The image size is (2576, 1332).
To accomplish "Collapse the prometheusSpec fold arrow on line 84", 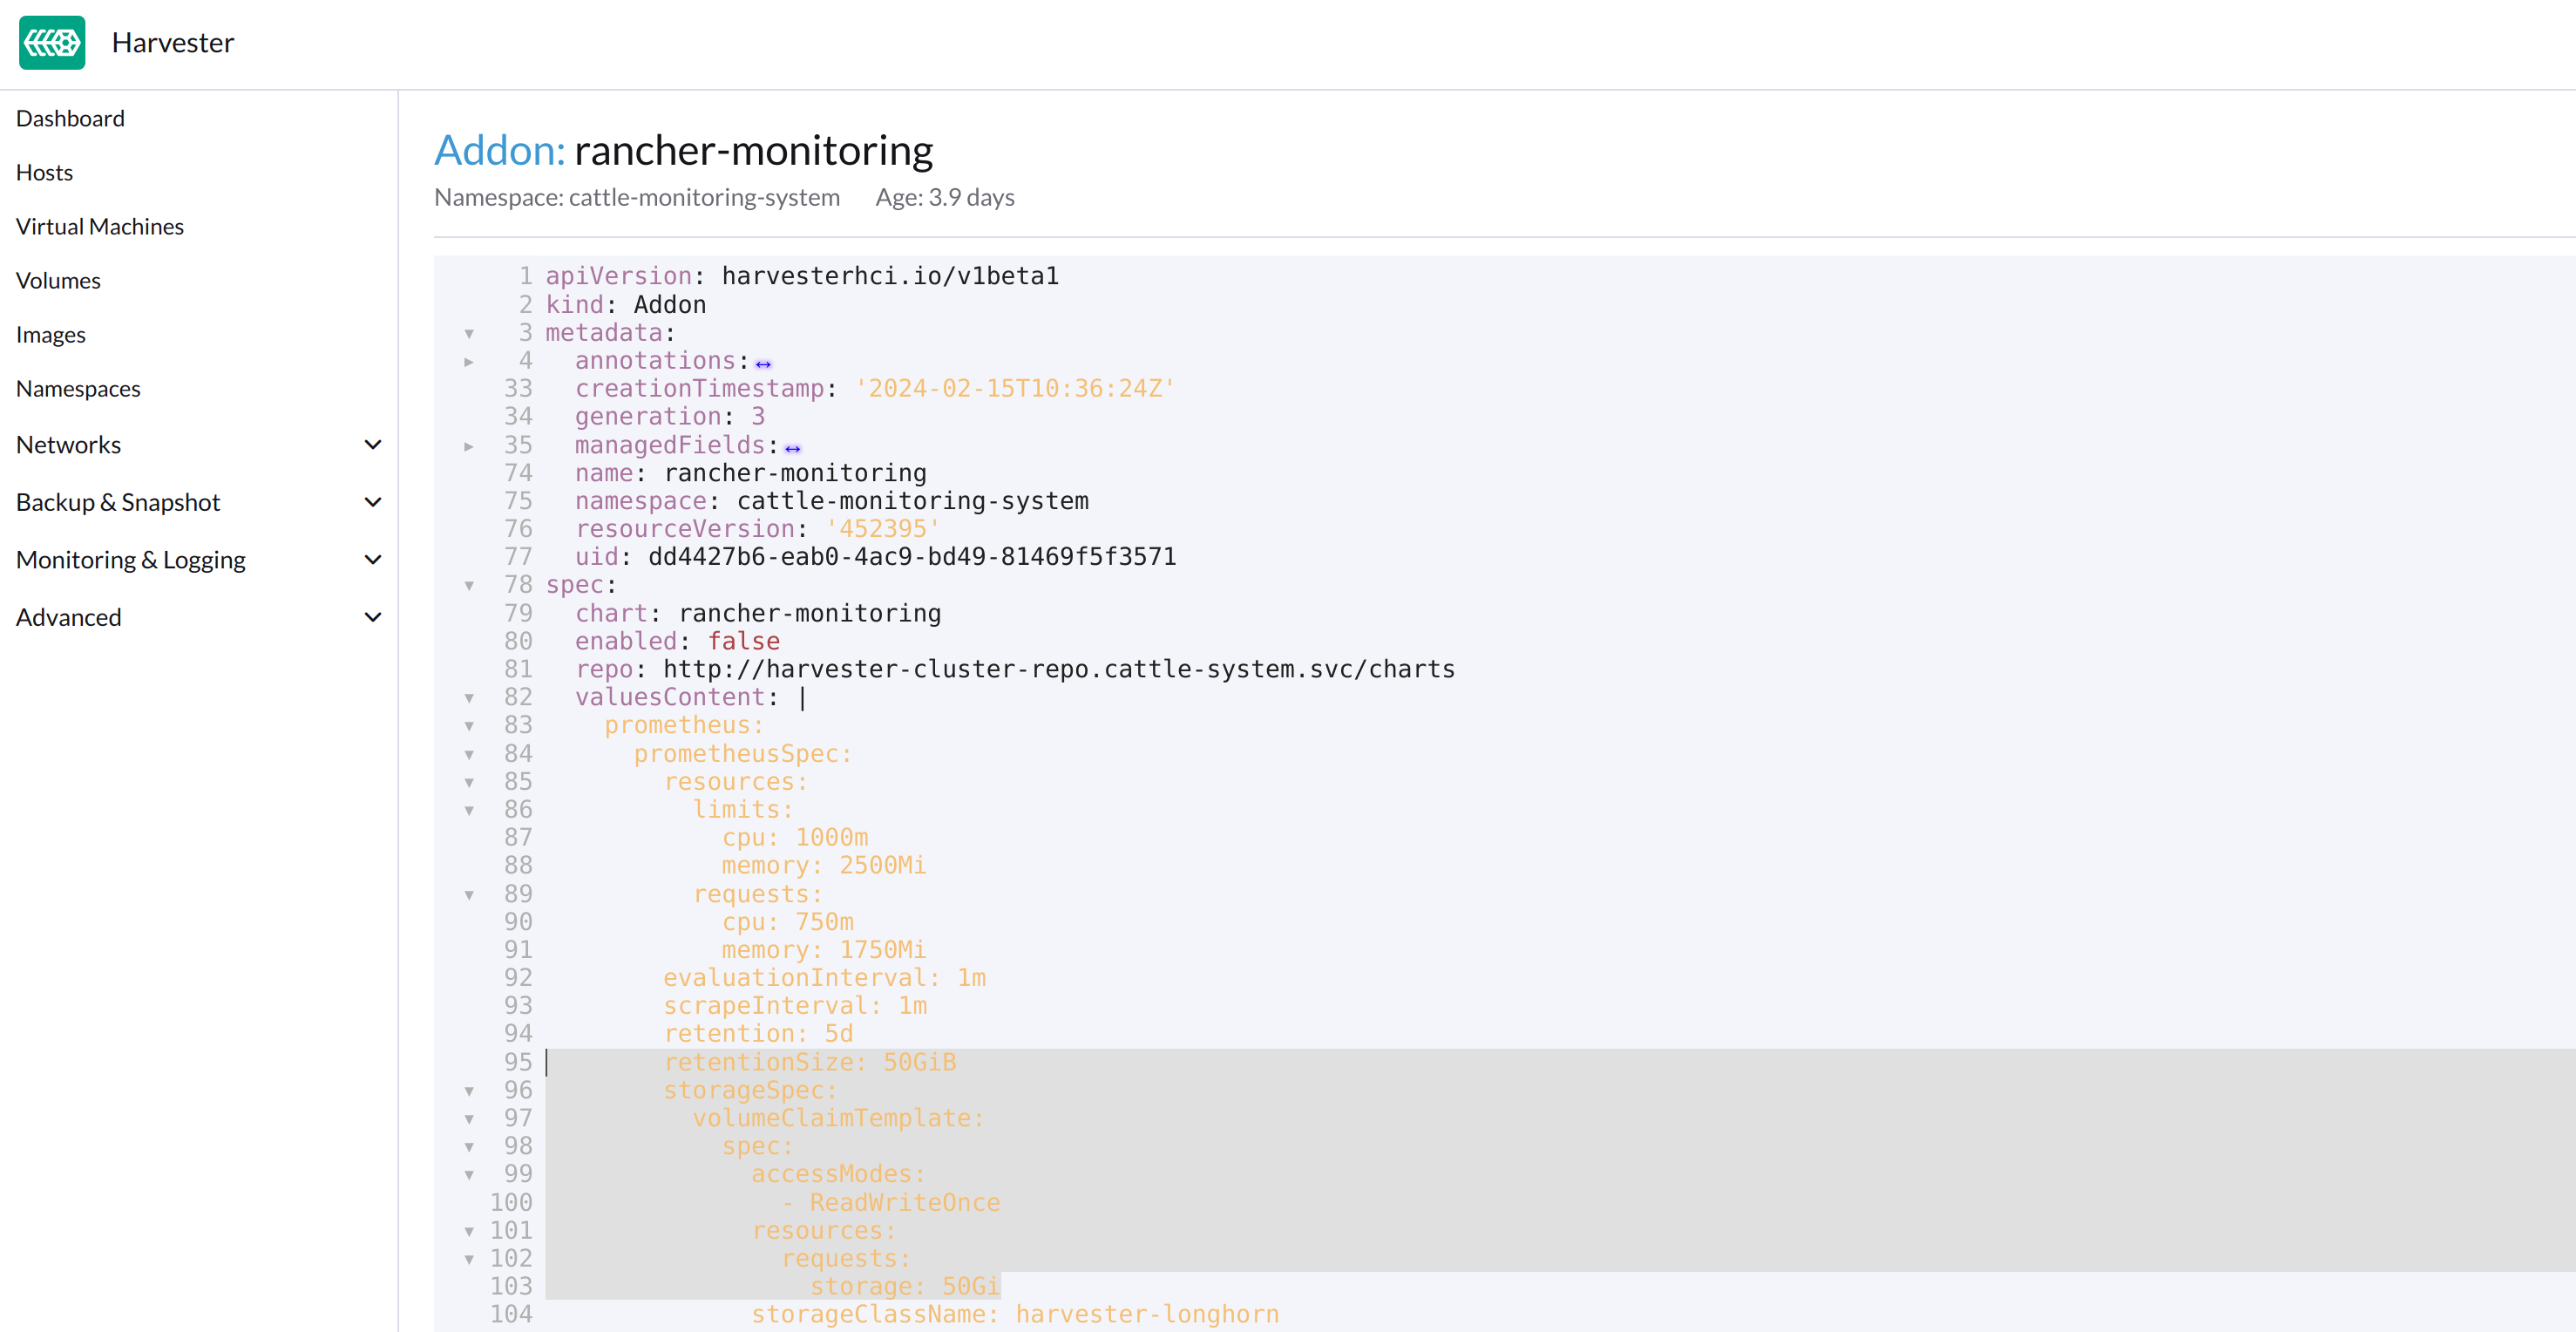I will (x=469, y=755).
